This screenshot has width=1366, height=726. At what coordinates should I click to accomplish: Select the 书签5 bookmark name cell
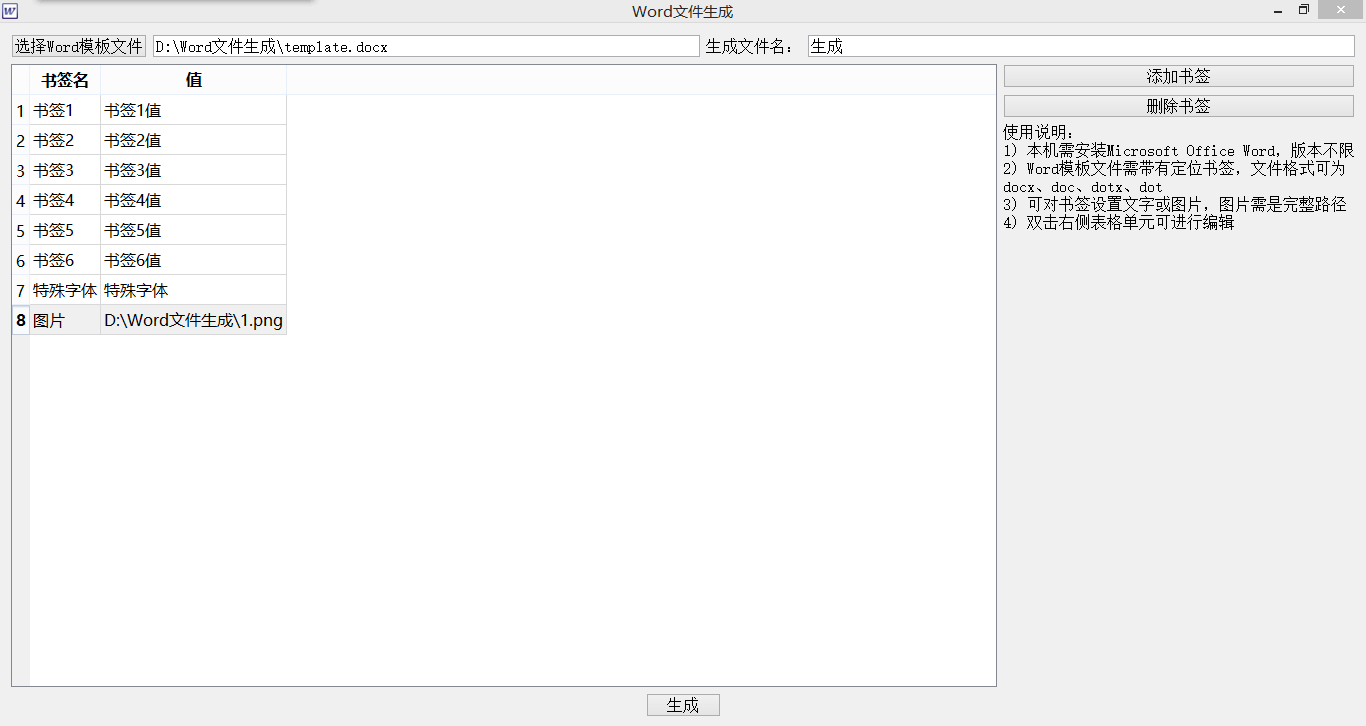pyautogui.click(x=64, y=230)
